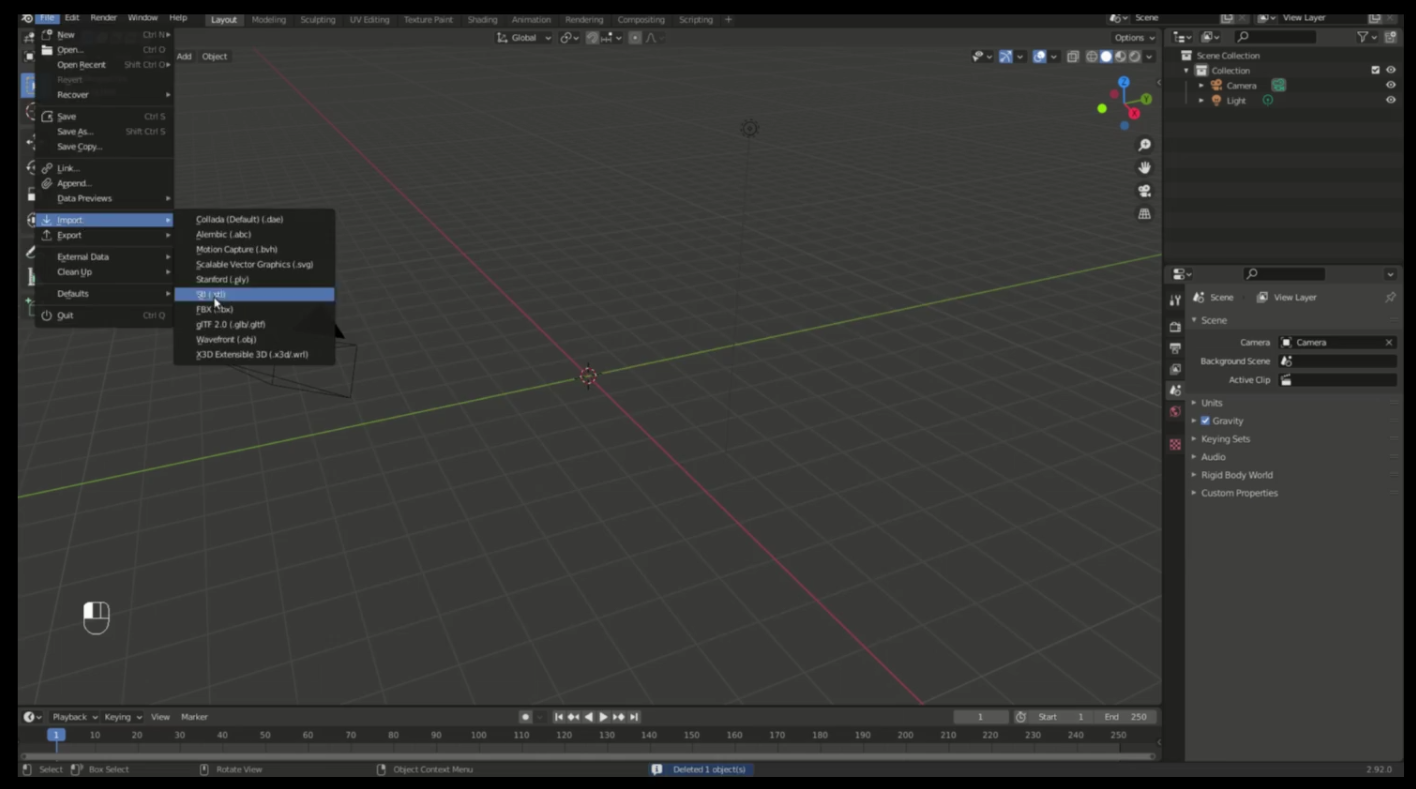Switch to Sculpting workspace tab
The width and height of the screenshot is (1416, 789).
[317, 19]
